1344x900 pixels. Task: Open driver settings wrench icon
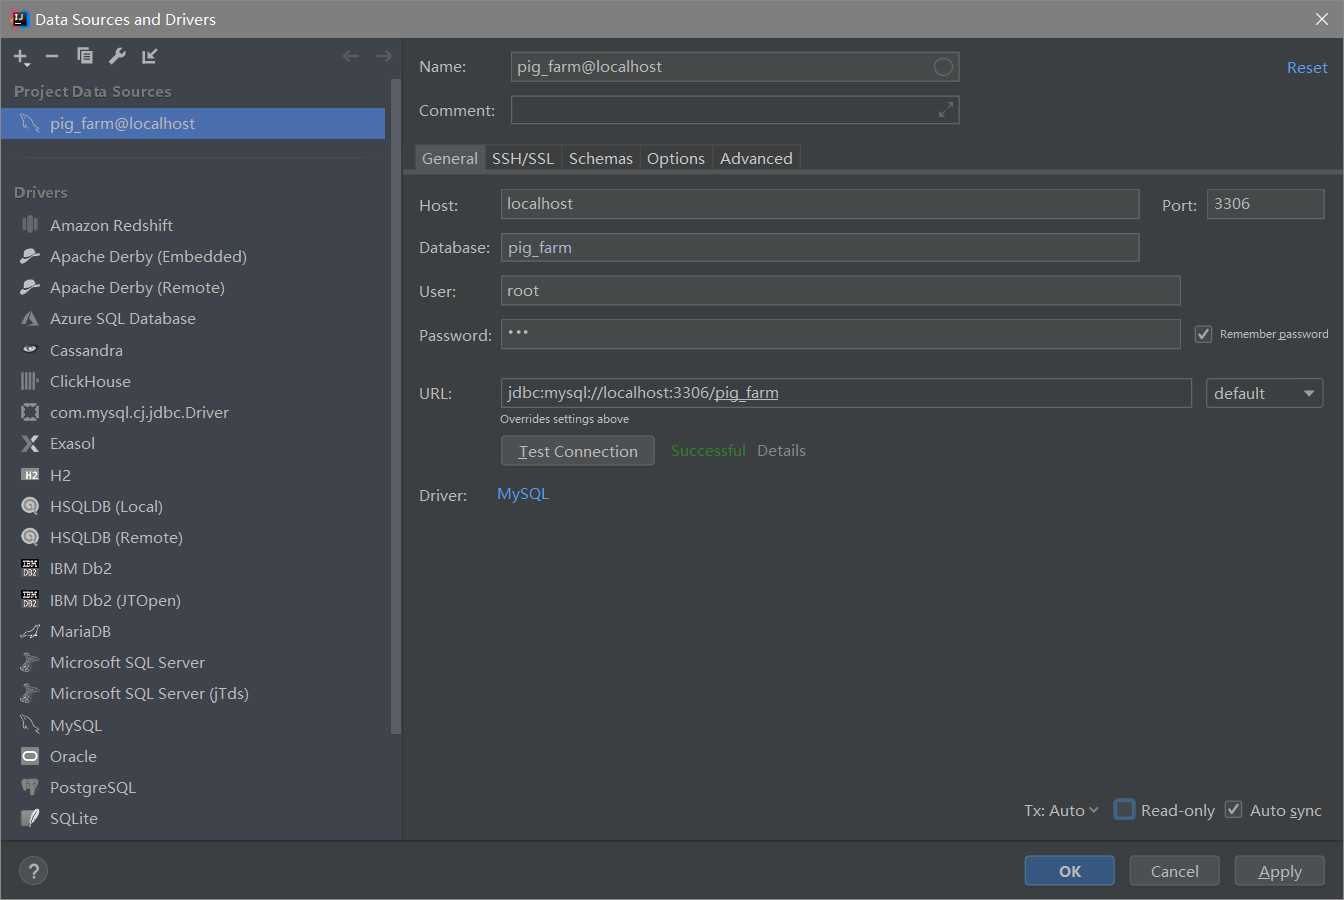point(117,56)
